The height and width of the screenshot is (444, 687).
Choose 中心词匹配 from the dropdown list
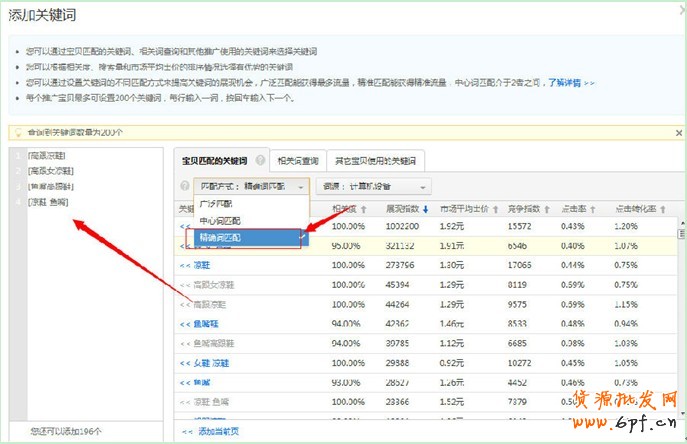coord(222,220)
